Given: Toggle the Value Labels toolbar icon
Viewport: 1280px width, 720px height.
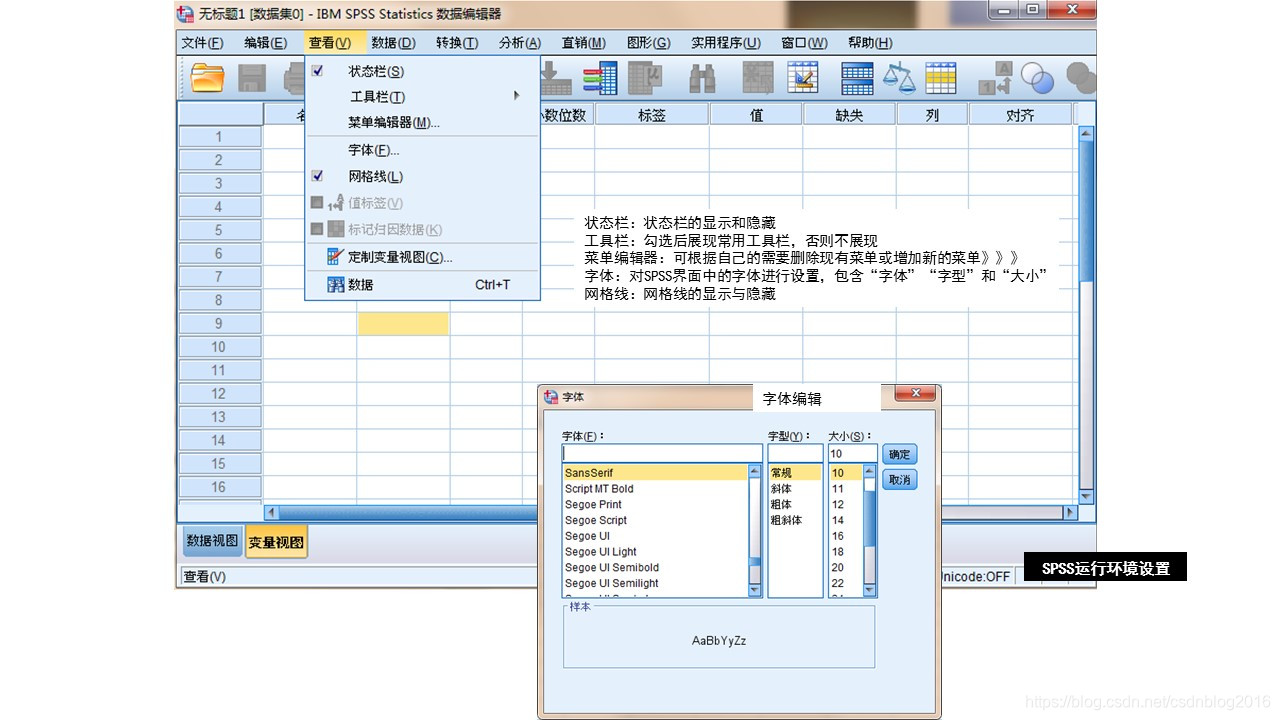Looking at the screenshot, I should click(x=995, y=78).
